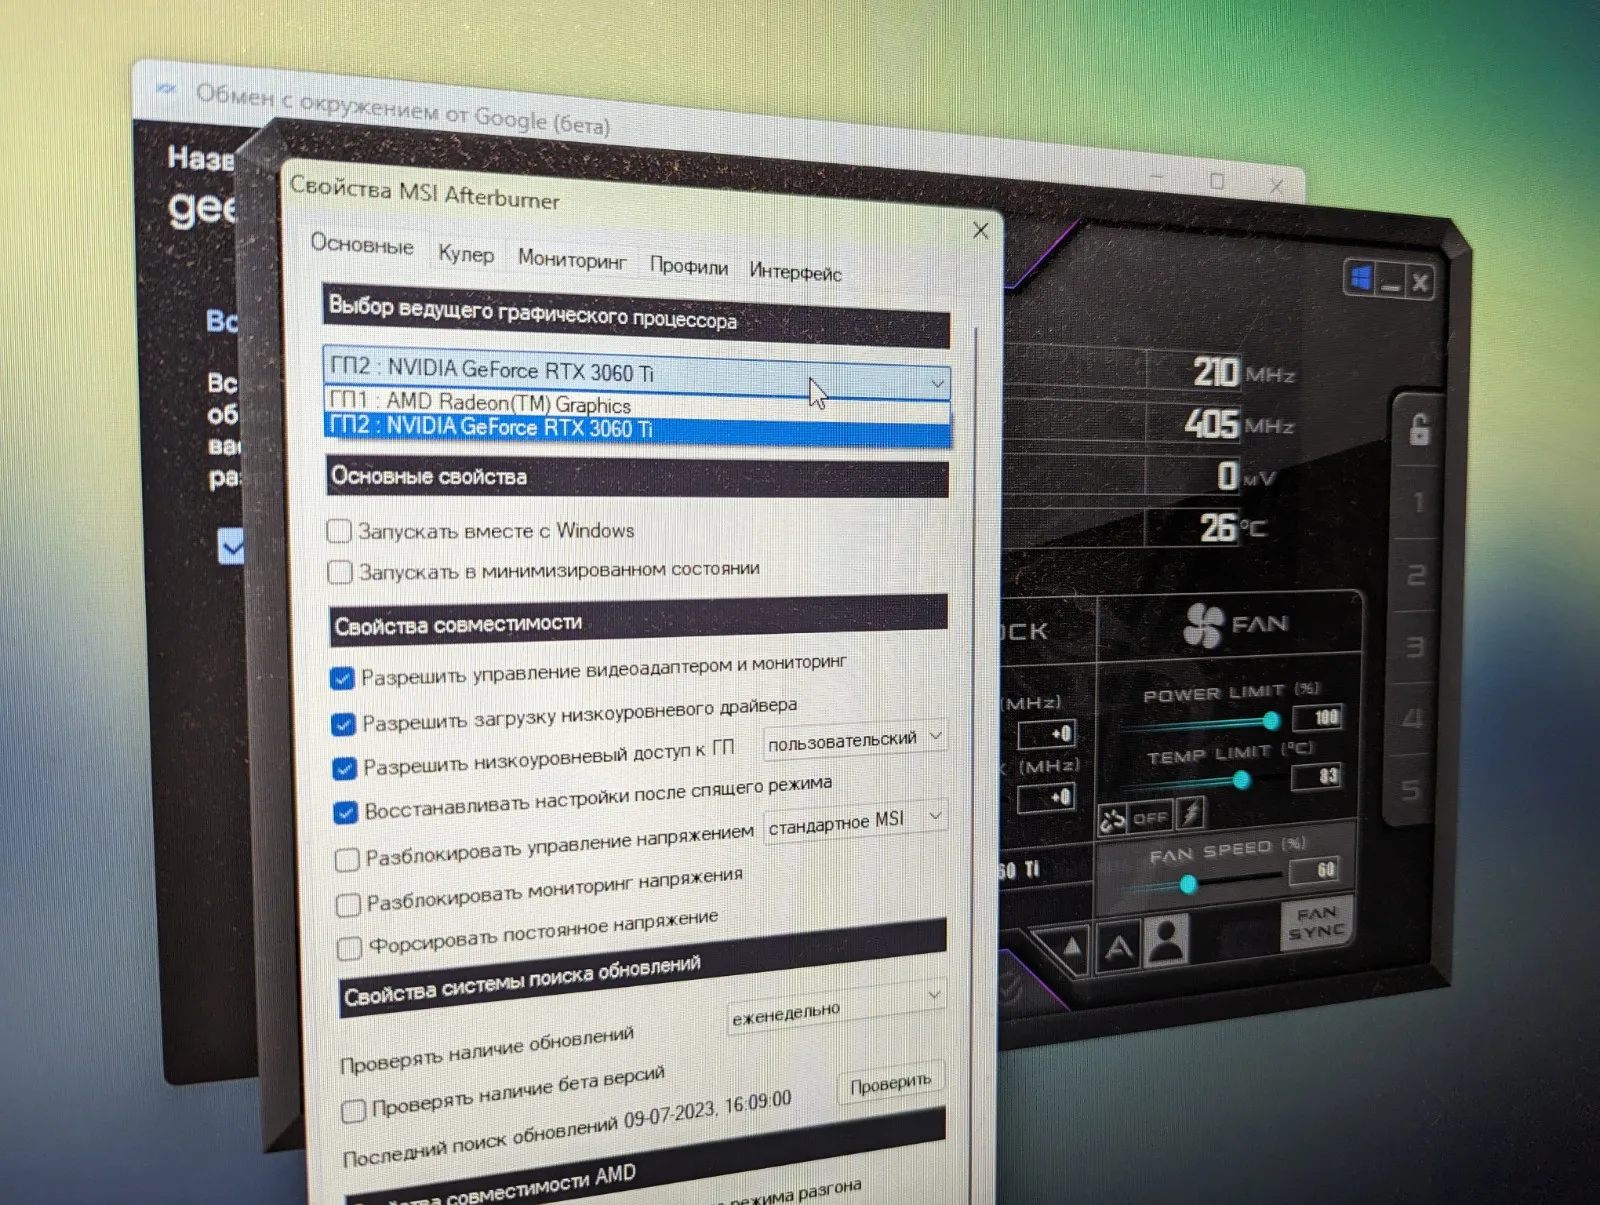Enable 'Разблокировать управление напряжением'
This screenshot has width=1600, height=1205.
point(347,859)
